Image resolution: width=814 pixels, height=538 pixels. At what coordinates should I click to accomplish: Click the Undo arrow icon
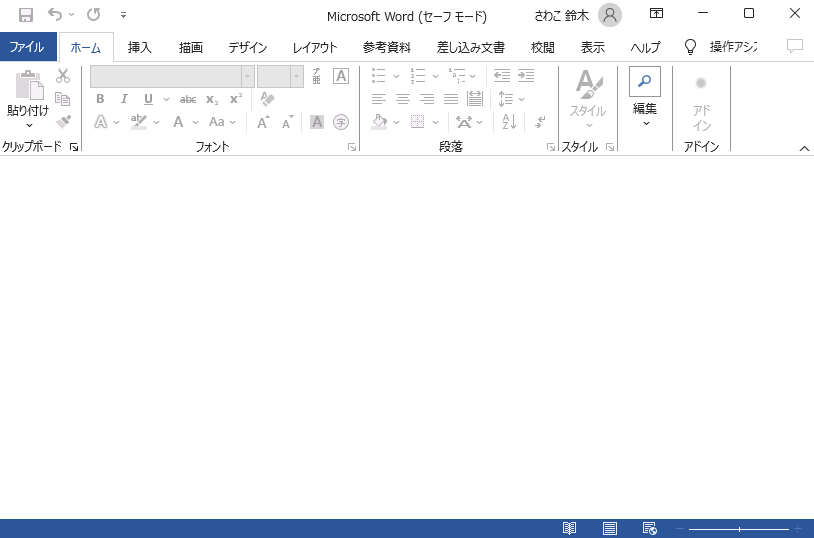55,14
